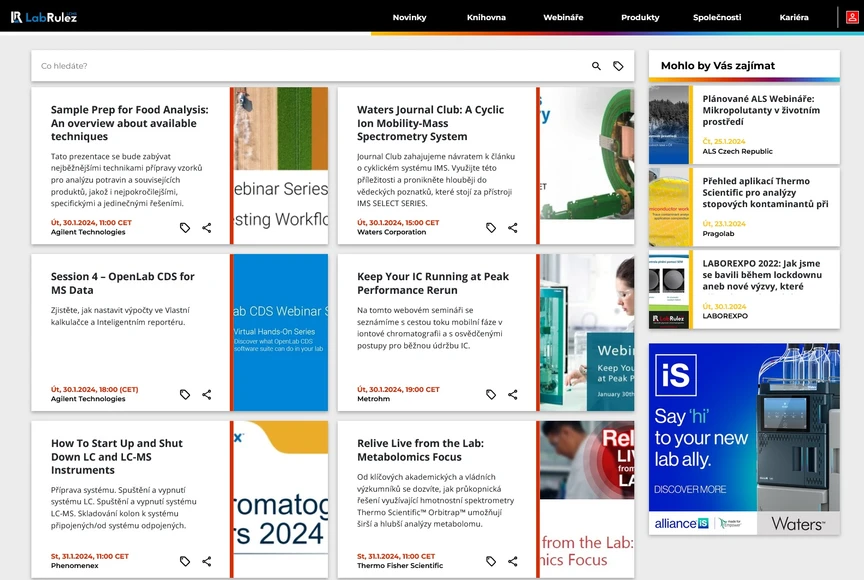
Task: Open 'Waters Journal Club' webinar title
Action: coord(430,123)
